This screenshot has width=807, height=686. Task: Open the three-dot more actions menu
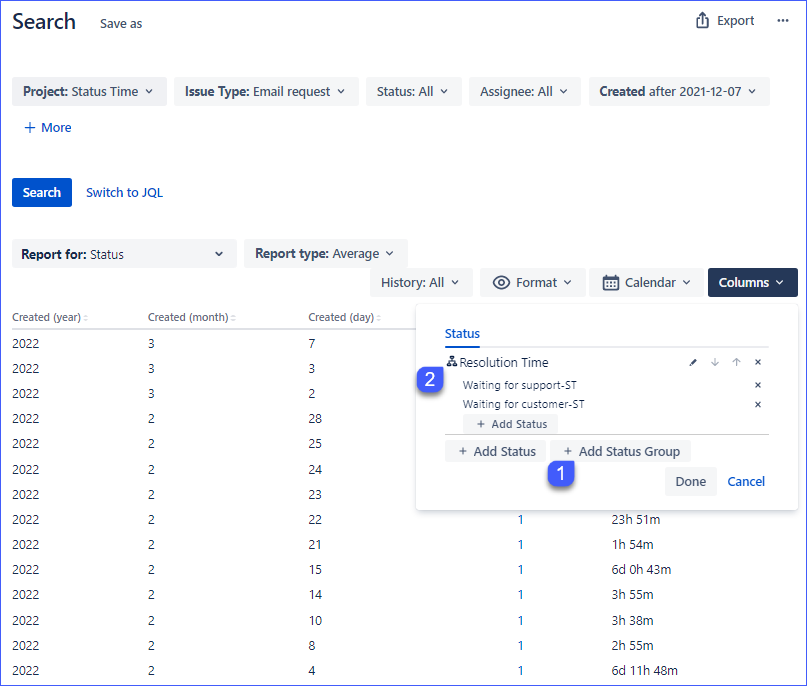(783, 21)
